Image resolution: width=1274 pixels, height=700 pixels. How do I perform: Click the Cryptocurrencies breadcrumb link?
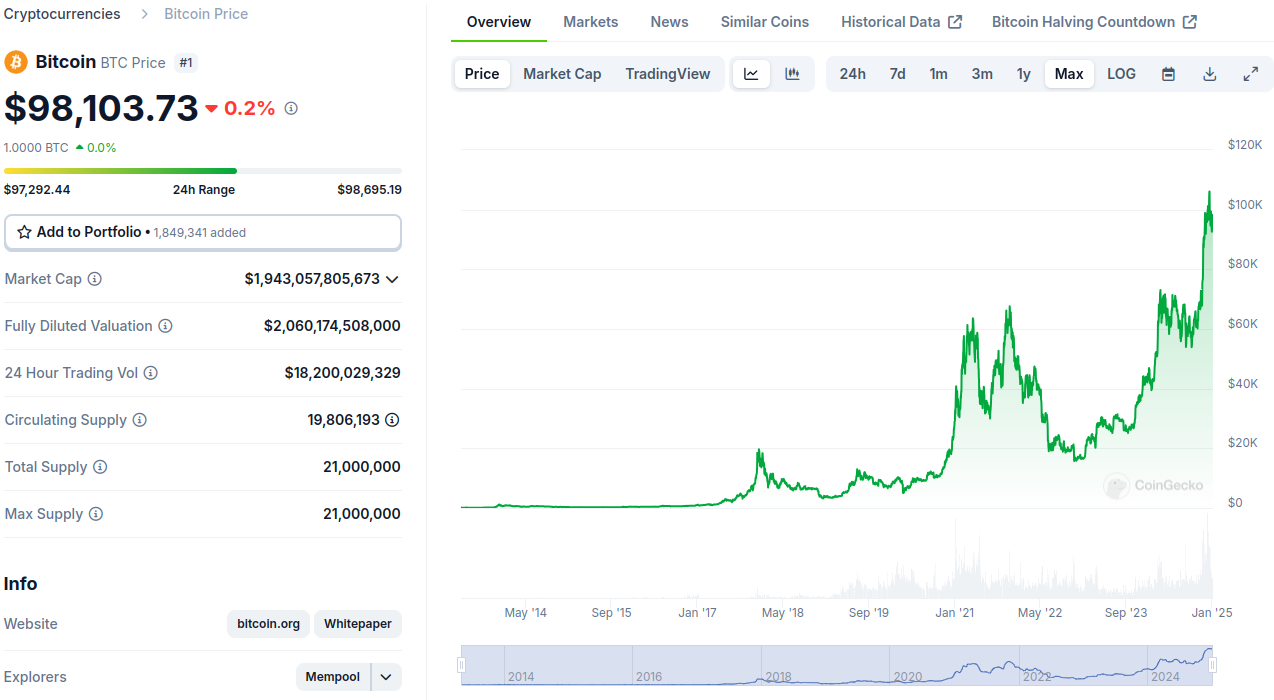pos(62,13)
